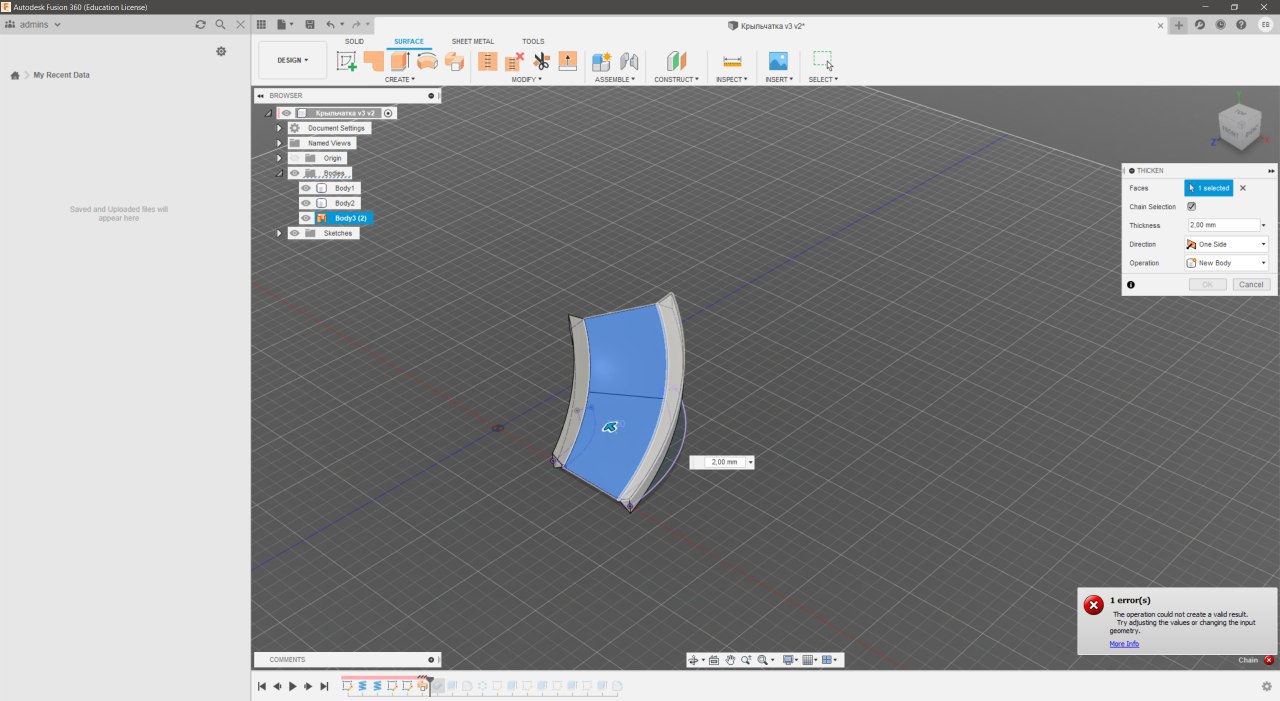Clear the selected faces with X

coord(1243,188)
